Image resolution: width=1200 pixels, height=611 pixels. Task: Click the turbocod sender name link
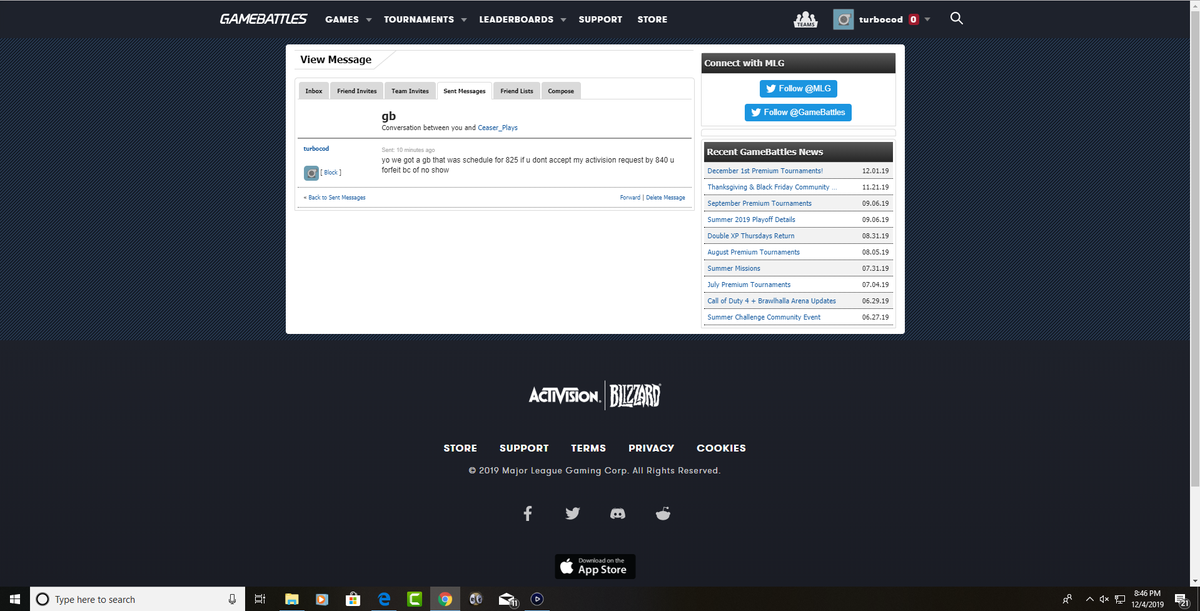(x=316, y=148)
